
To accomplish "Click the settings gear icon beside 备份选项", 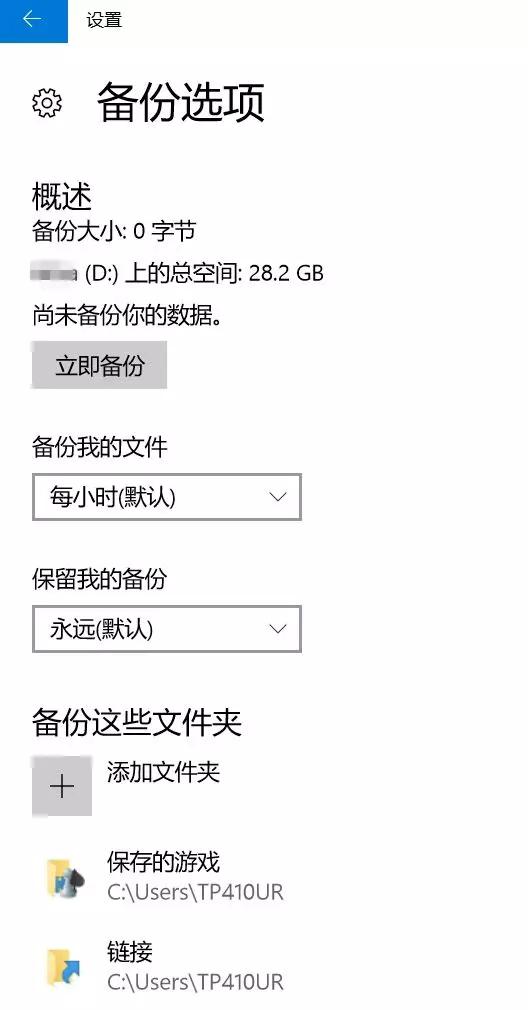I will pyautogui.click(x=47, y=104).
